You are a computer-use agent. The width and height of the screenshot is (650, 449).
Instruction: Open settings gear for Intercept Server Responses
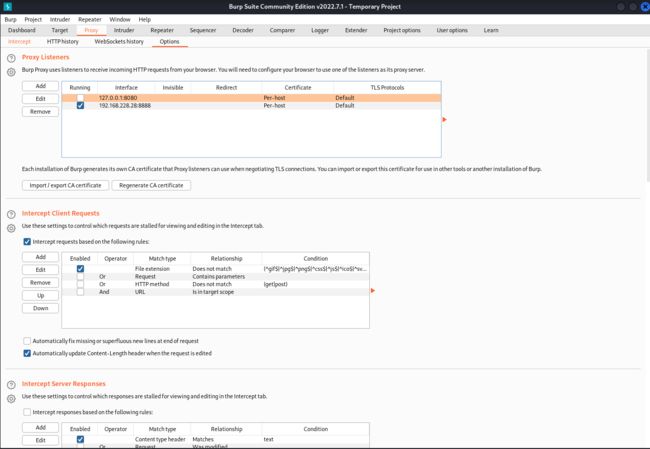tap(11, 398)
